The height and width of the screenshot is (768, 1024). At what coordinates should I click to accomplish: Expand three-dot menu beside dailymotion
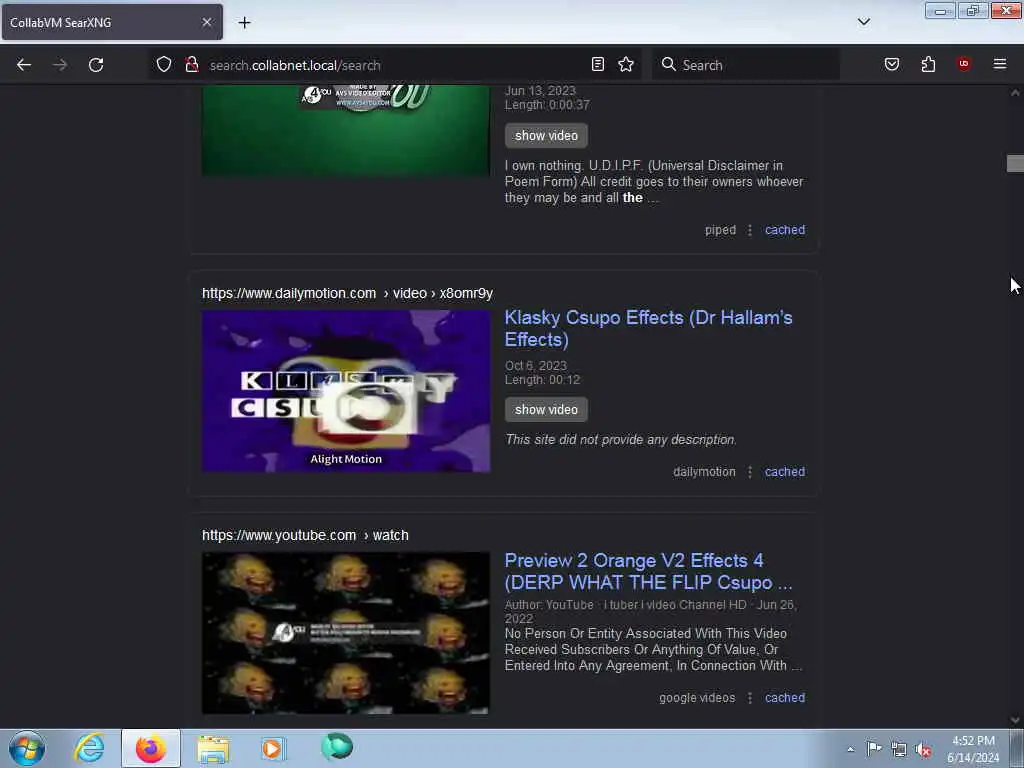tap(750, 472)
